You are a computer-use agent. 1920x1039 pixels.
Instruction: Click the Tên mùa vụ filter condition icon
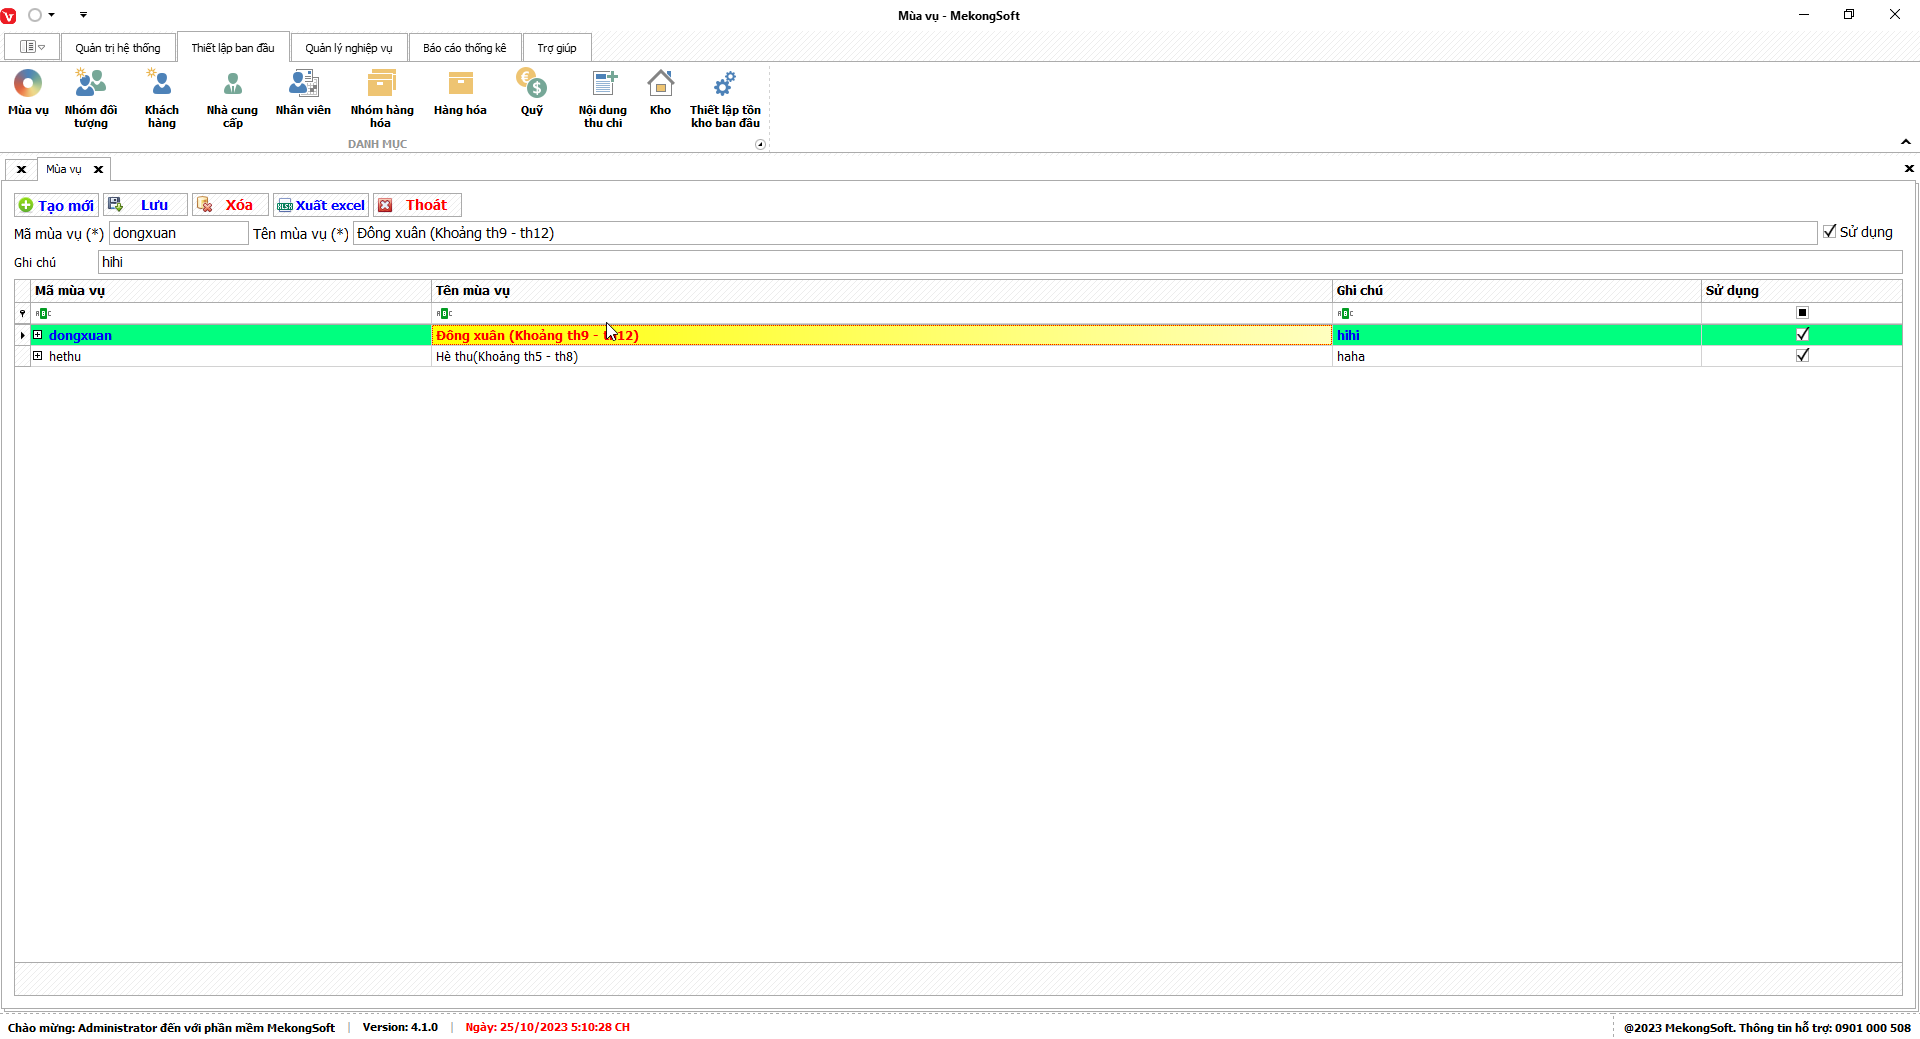coord(444,314)
